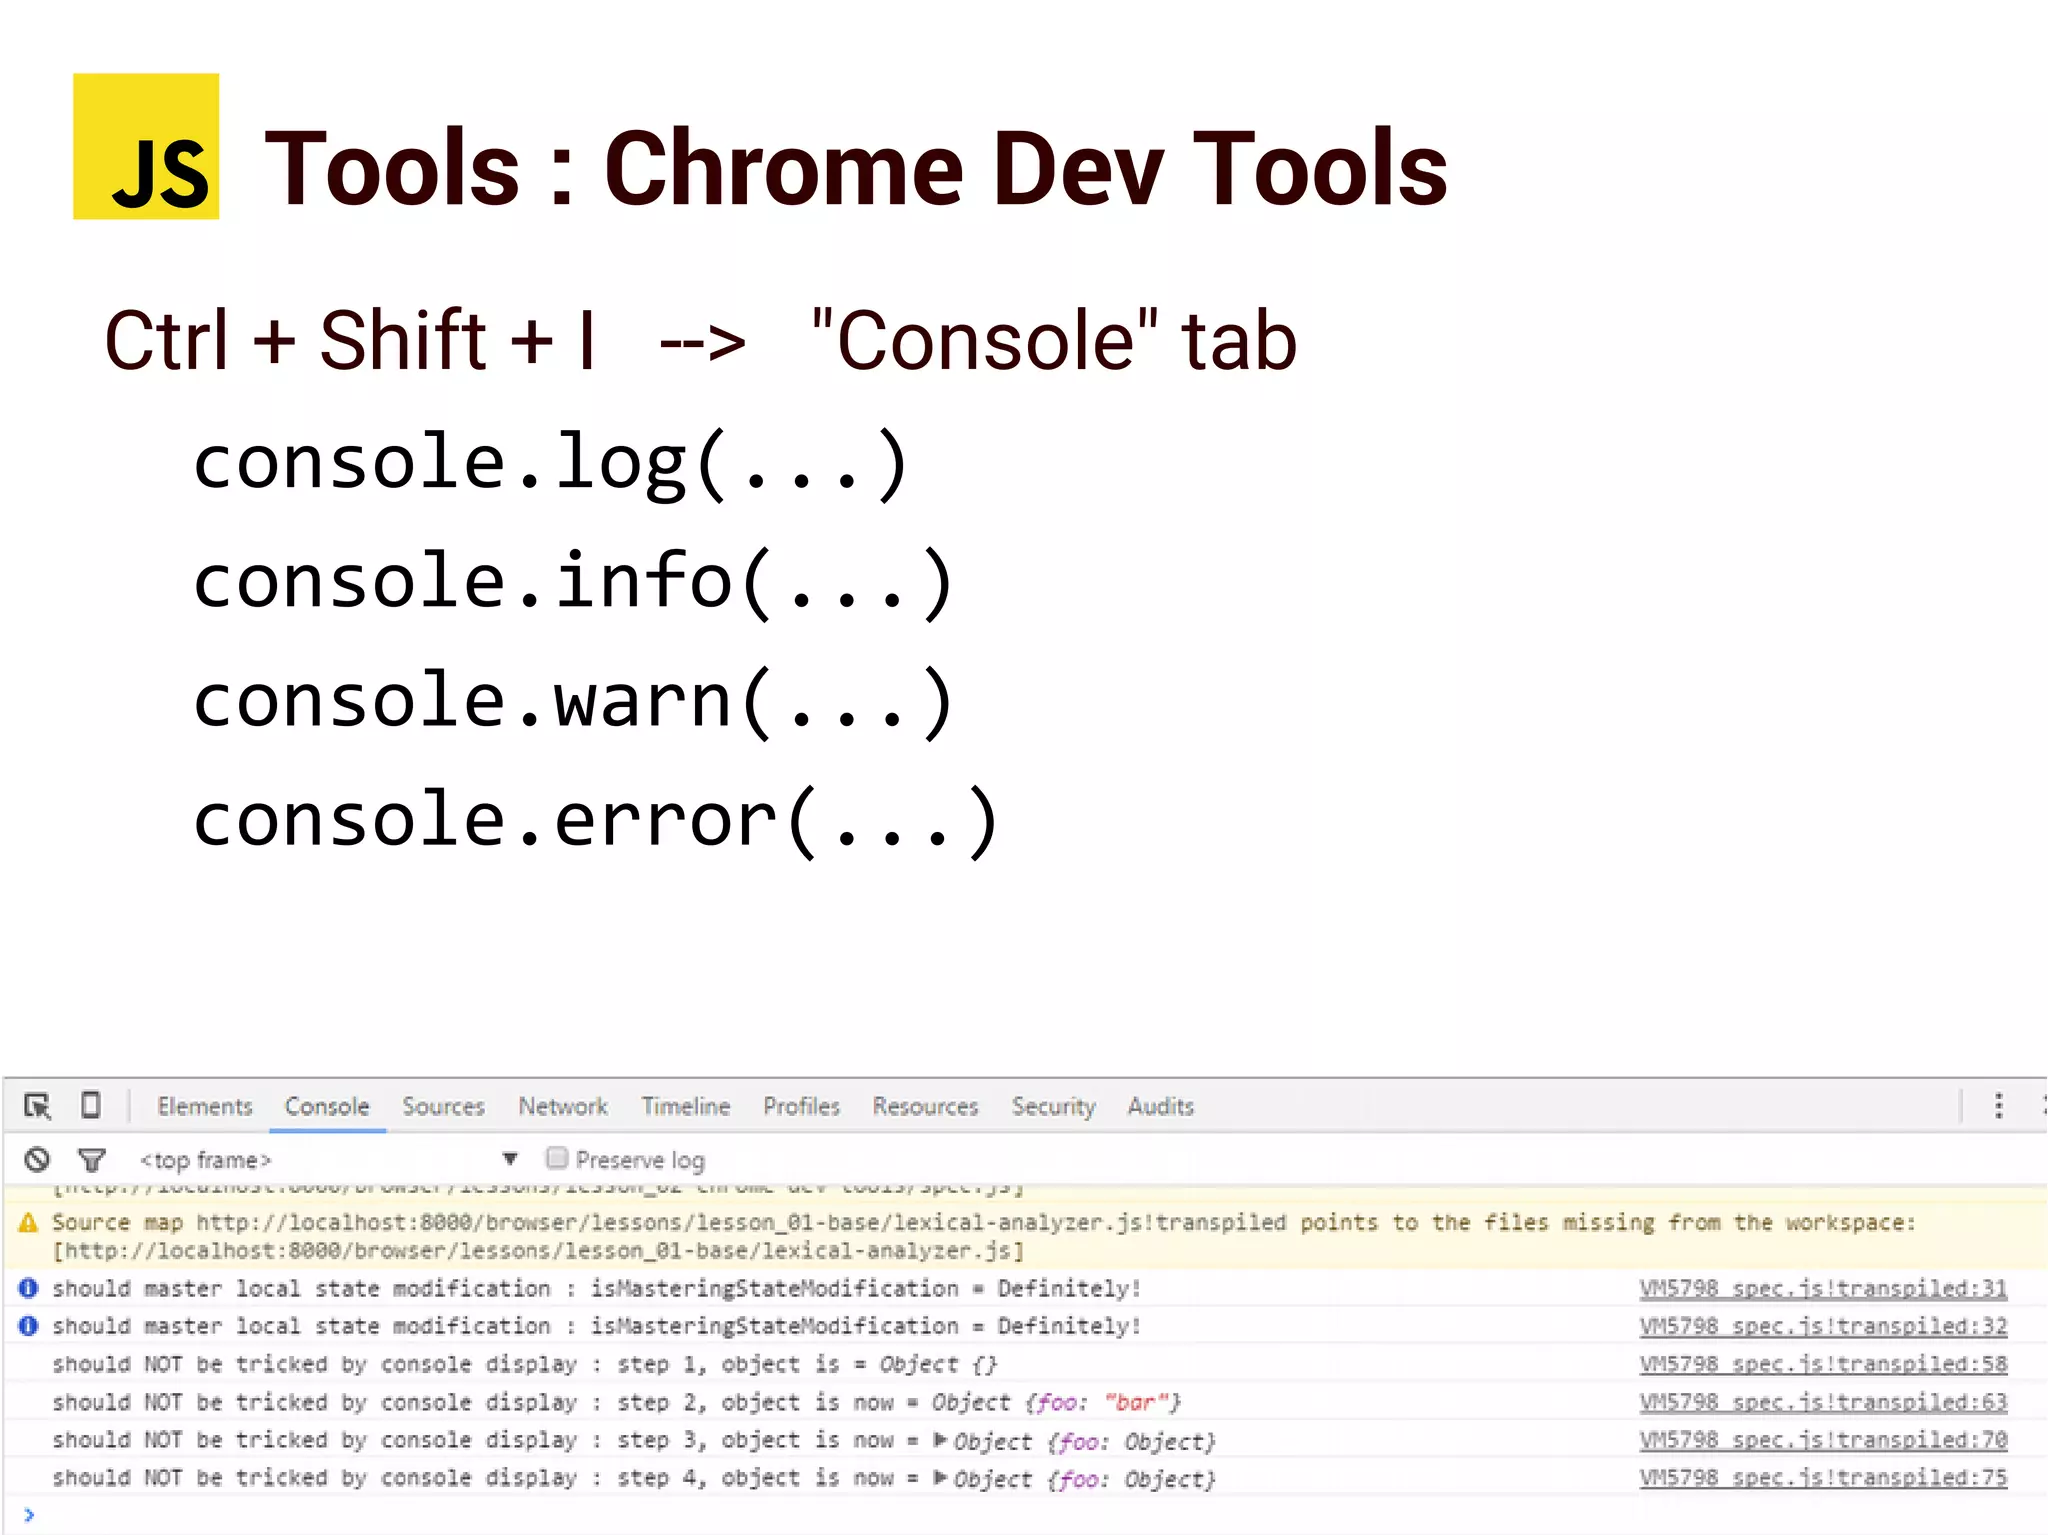Open the DevTools three-dot menu
Image resolution: width=2048 pixels, height=1535 pixels.
(x=1998, y=1106)
